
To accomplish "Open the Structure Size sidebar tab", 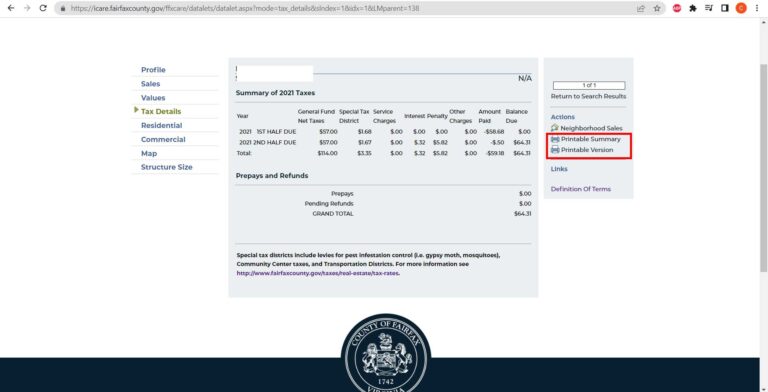I will coord(167,167).
